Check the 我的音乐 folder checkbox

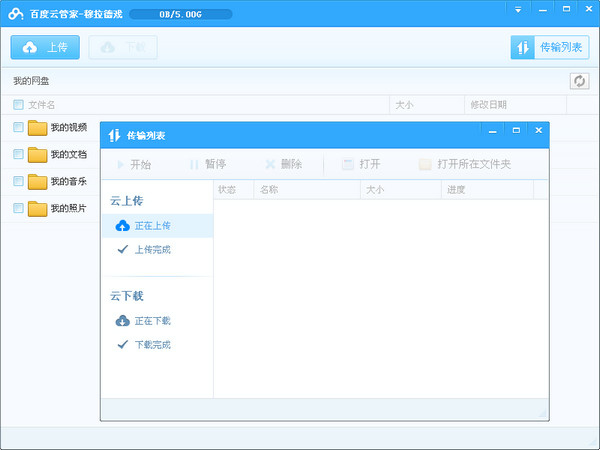point(18,181)
